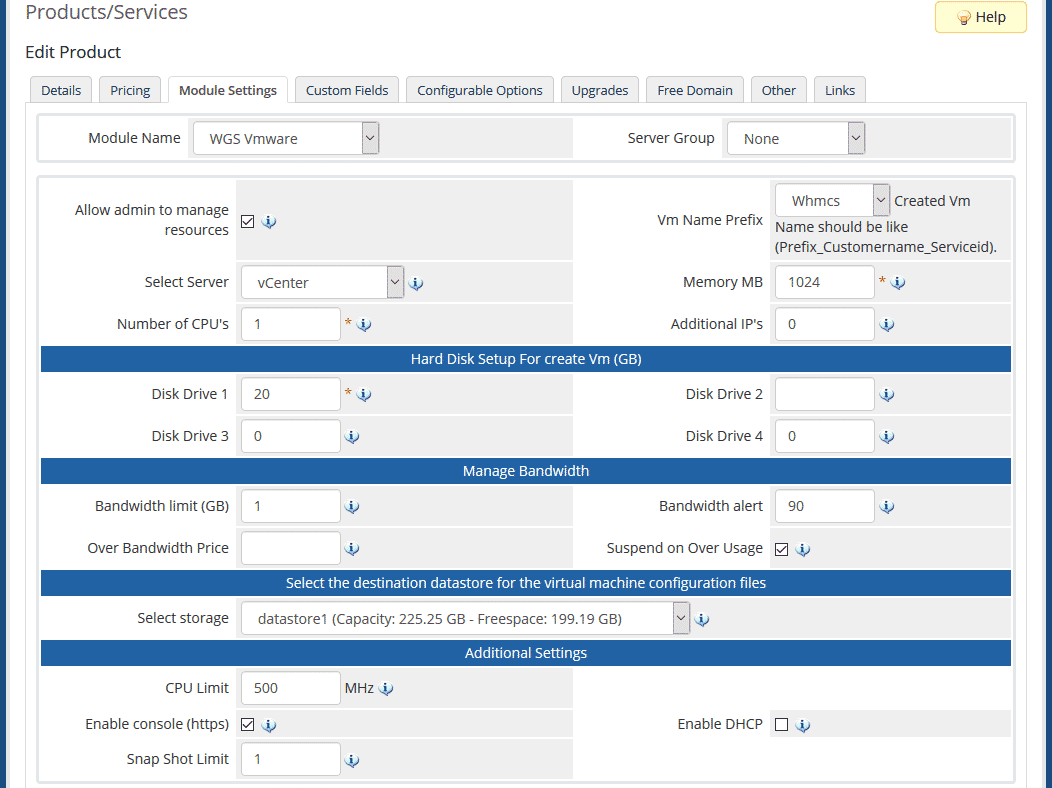The width and height of the screenshot is (1052, 788).
Task: Open the tooltip icon next to Number of CPU's
Action: coord(364,324)
